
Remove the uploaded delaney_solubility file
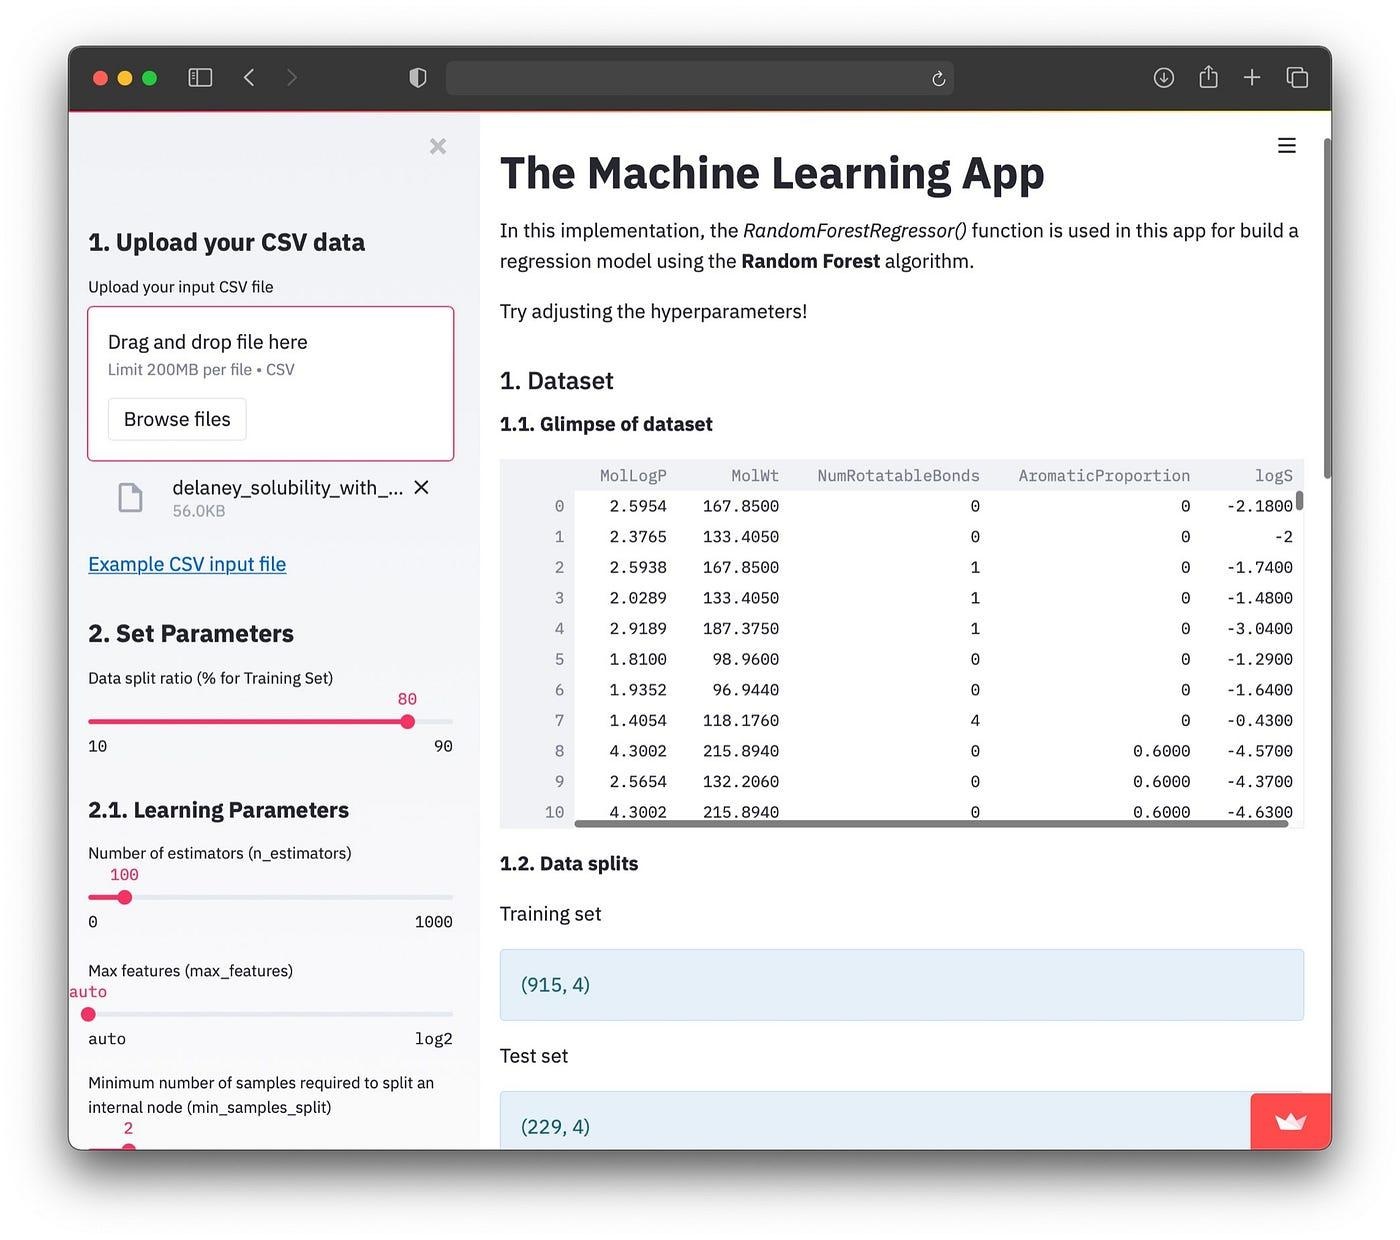(x=422, y=487)
